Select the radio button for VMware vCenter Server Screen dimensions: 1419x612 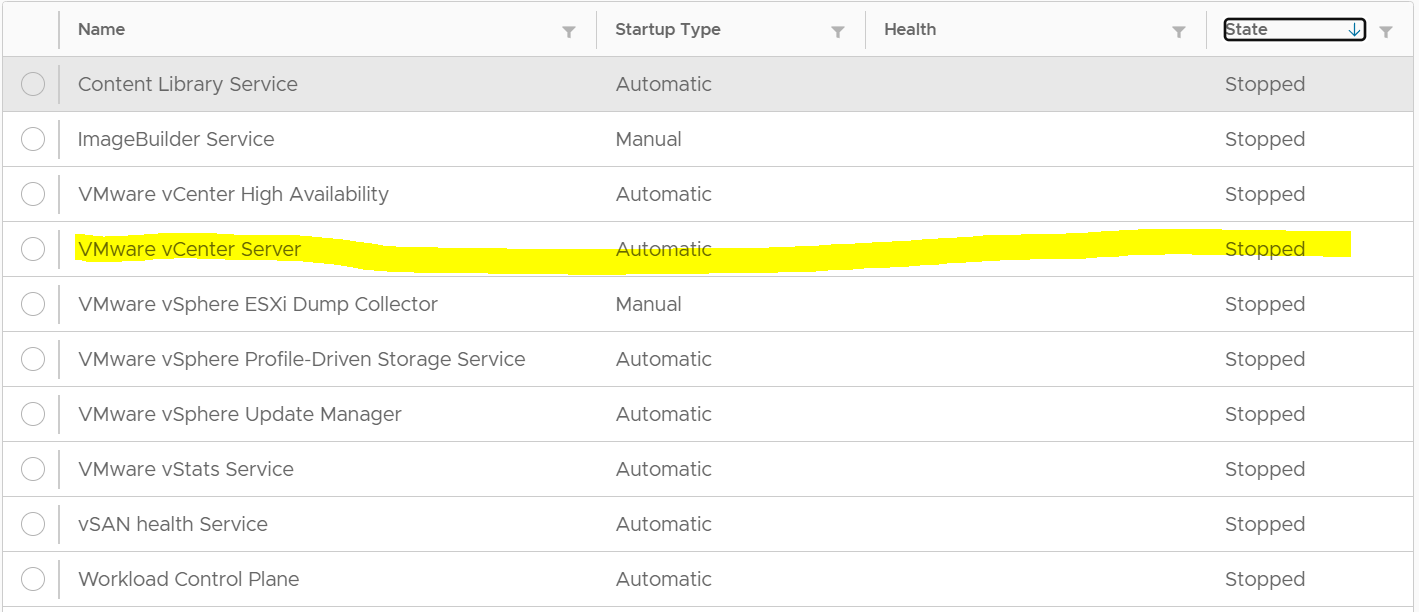(x=33, y=248)
